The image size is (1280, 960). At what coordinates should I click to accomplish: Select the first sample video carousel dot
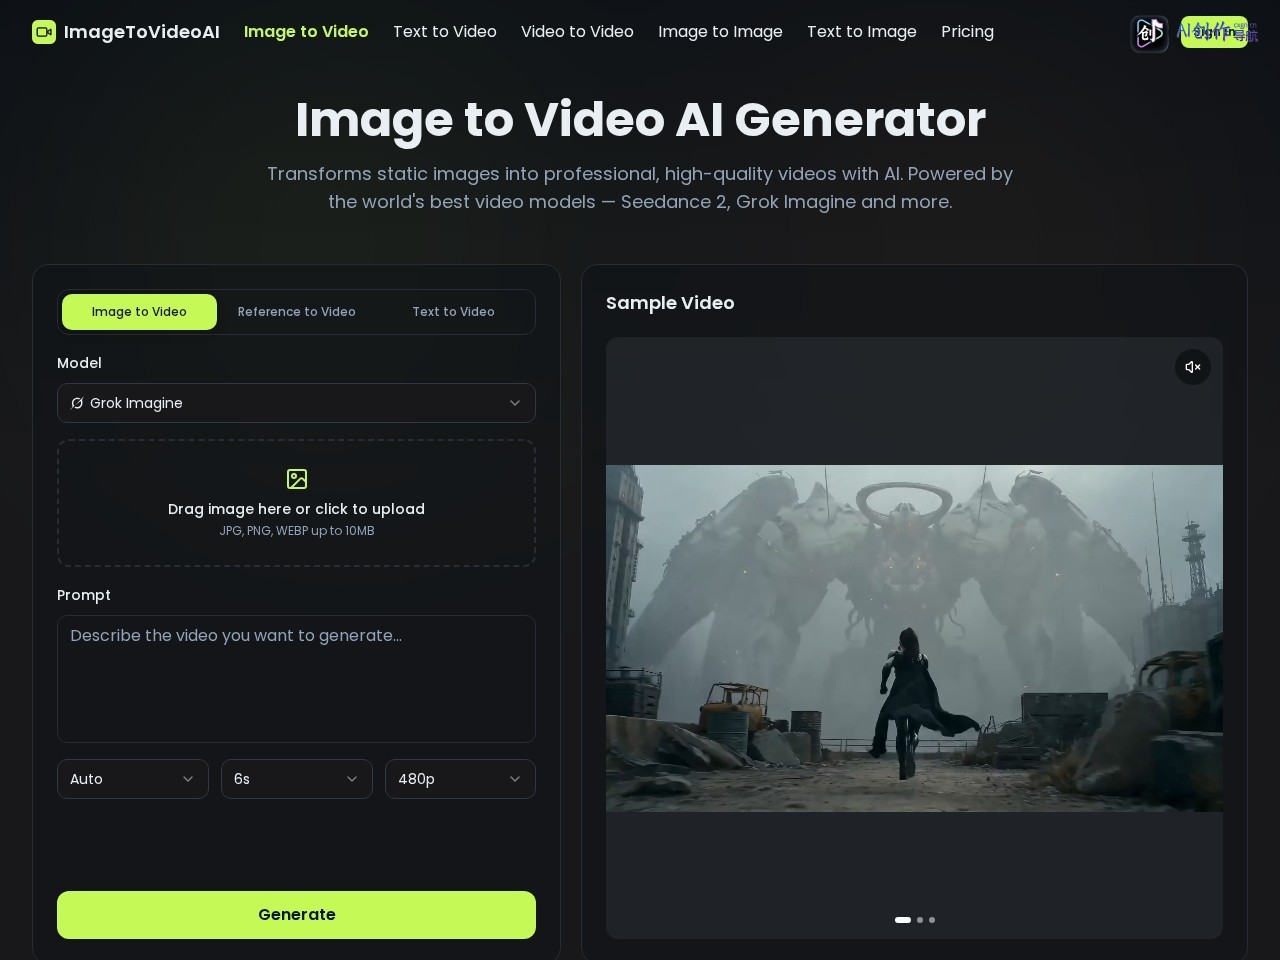point(903,920)
